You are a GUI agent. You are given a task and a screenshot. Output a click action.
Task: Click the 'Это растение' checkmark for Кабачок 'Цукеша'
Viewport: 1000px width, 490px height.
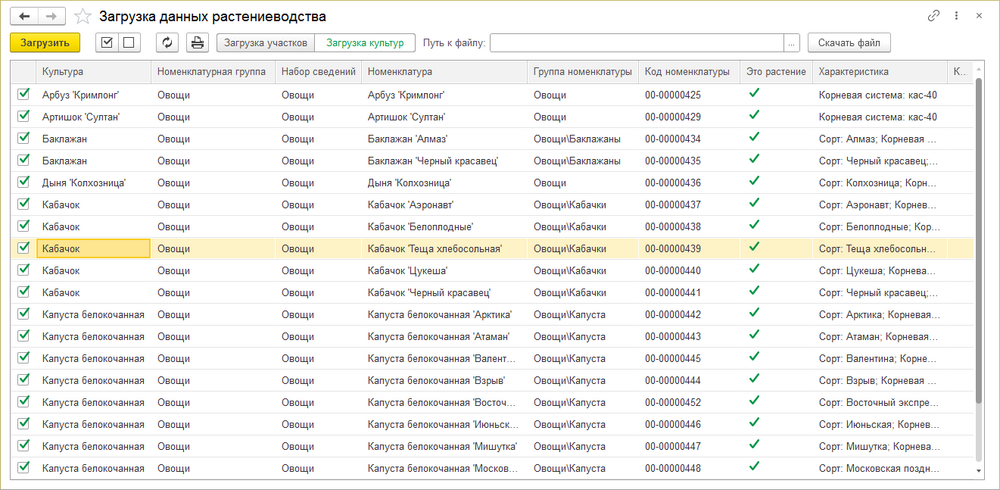tap(754, 269)
